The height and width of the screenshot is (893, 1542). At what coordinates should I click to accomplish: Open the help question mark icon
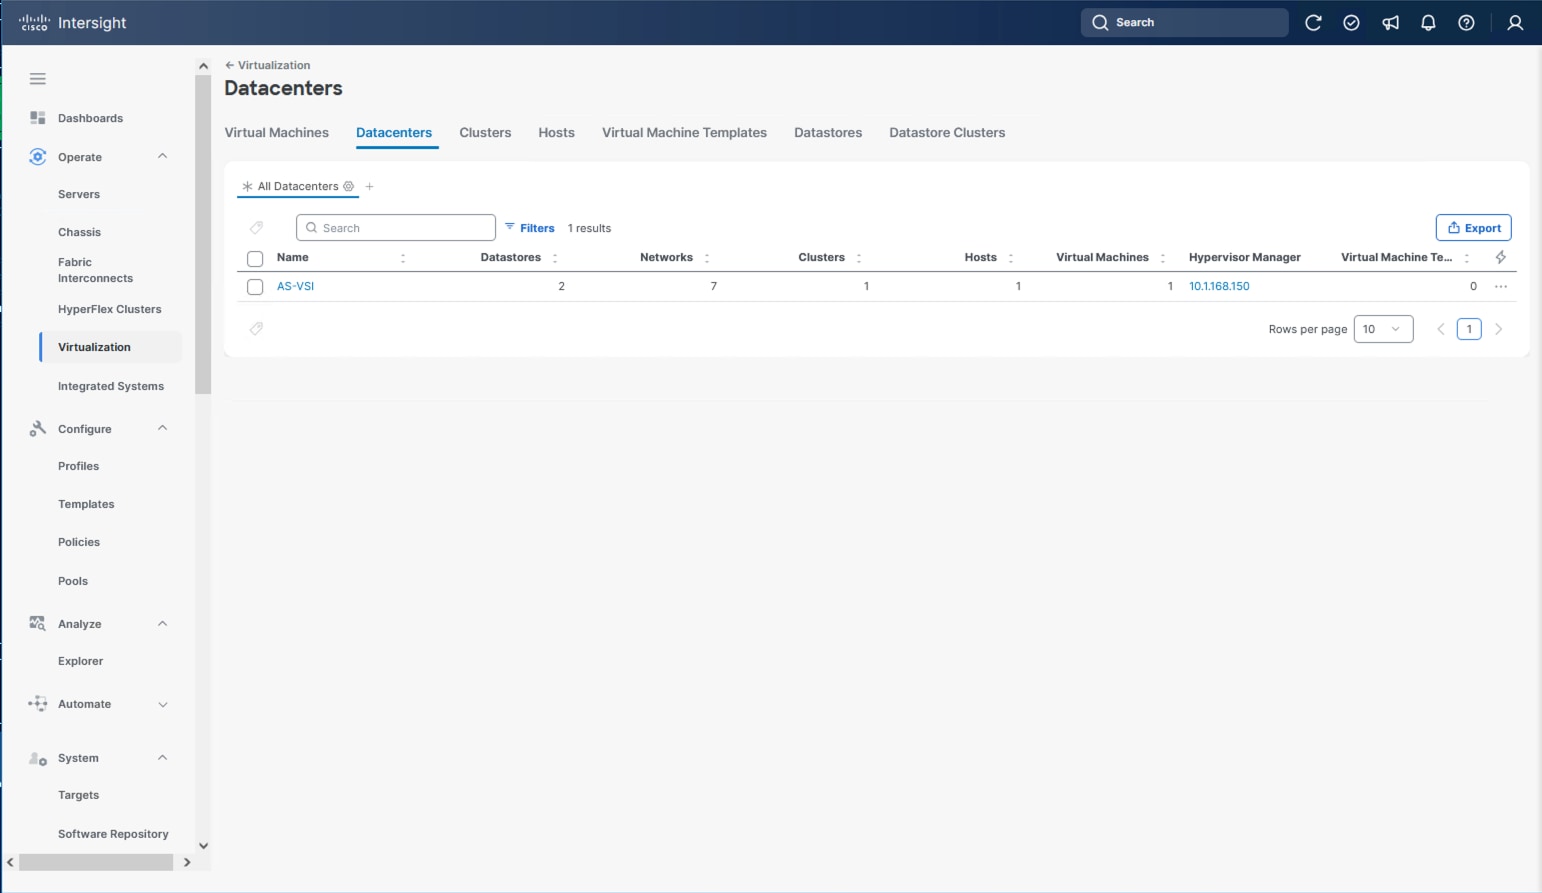pos(1466,22)
